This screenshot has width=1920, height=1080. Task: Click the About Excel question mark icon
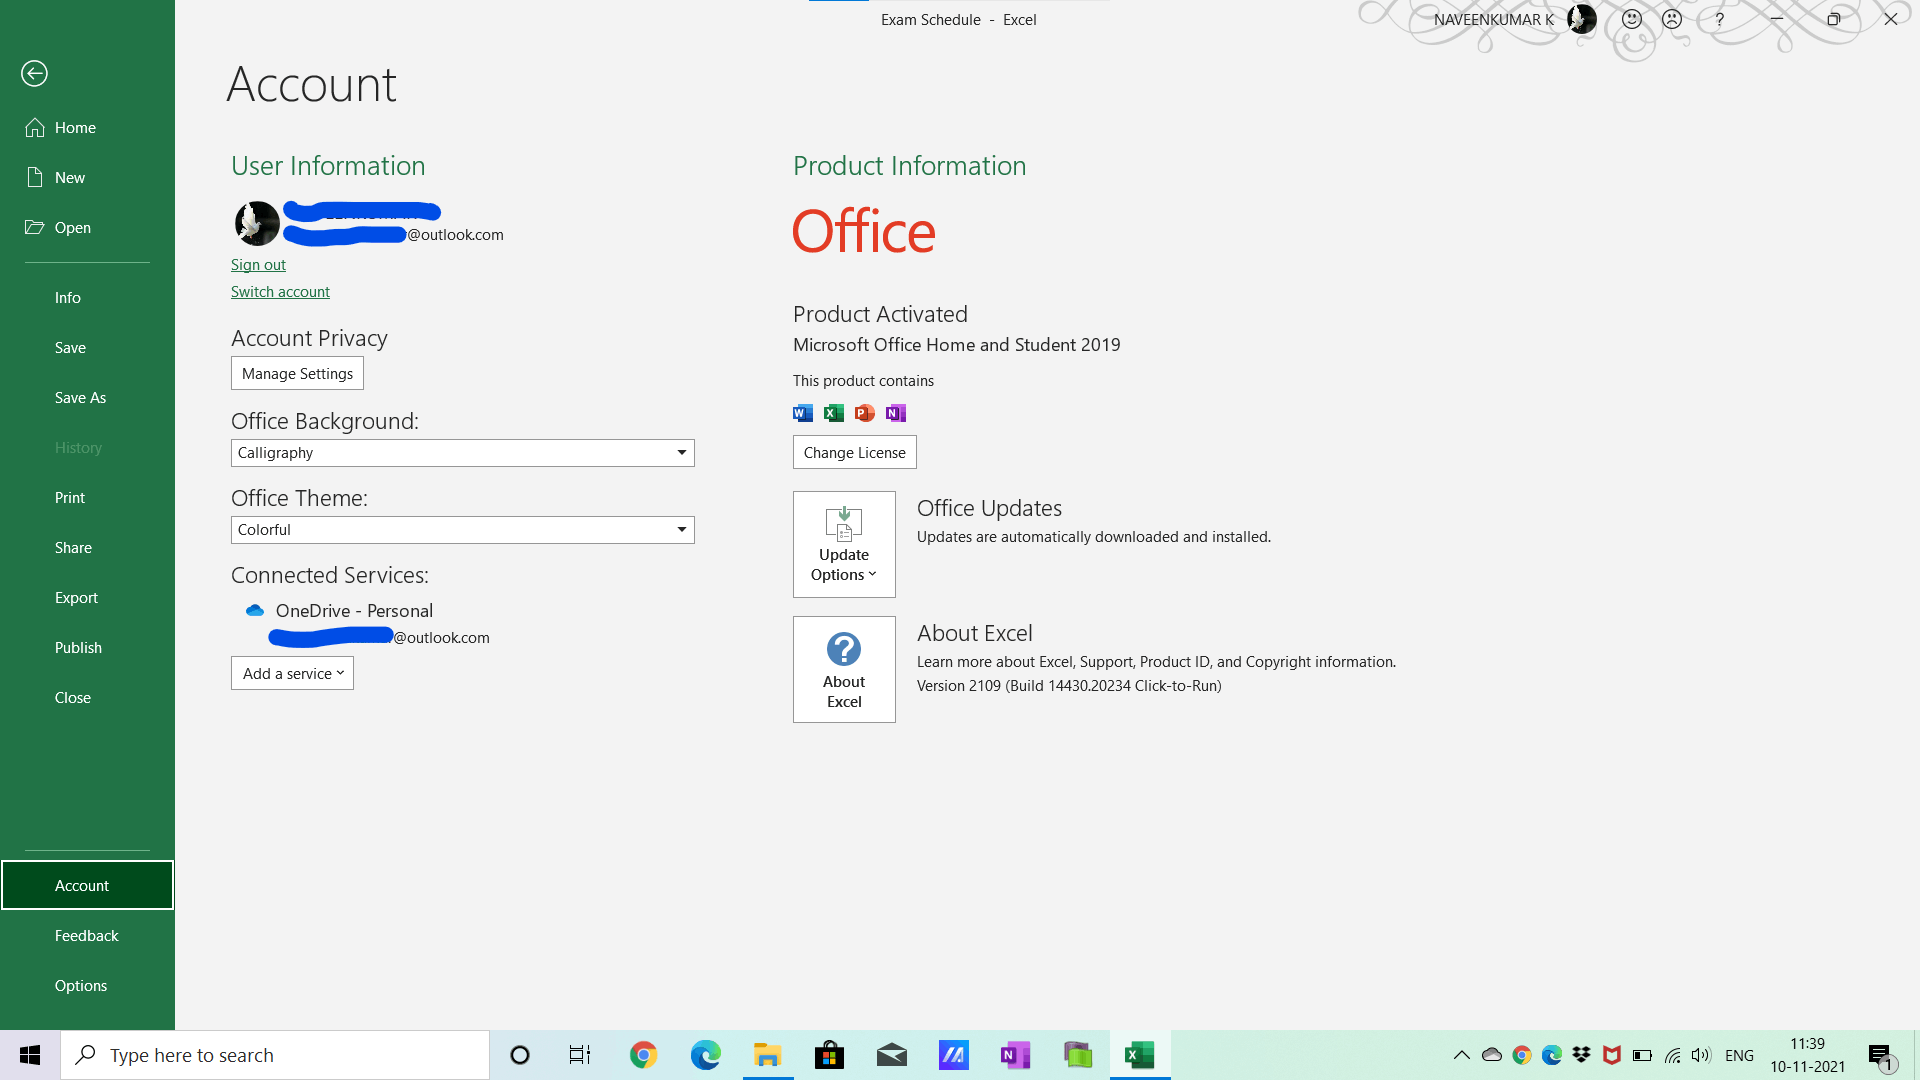pos(844,649)
